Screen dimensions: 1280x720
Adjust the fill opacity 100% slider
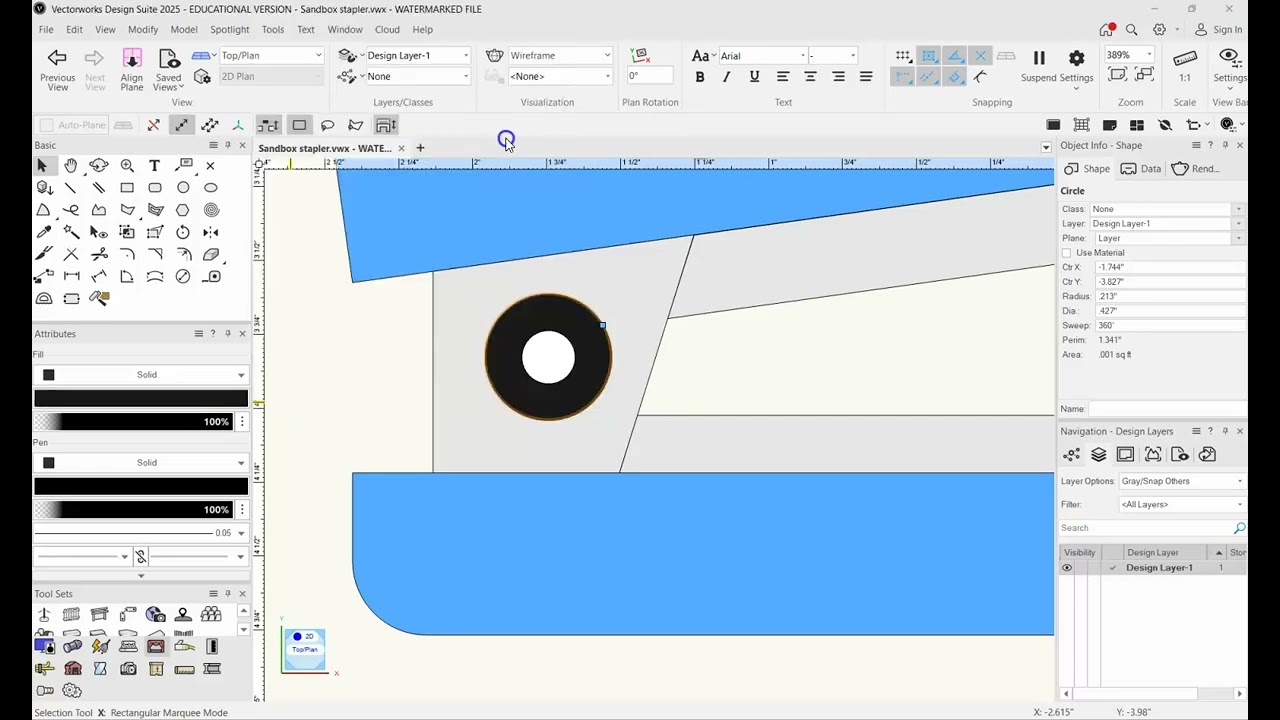point(134,422)
